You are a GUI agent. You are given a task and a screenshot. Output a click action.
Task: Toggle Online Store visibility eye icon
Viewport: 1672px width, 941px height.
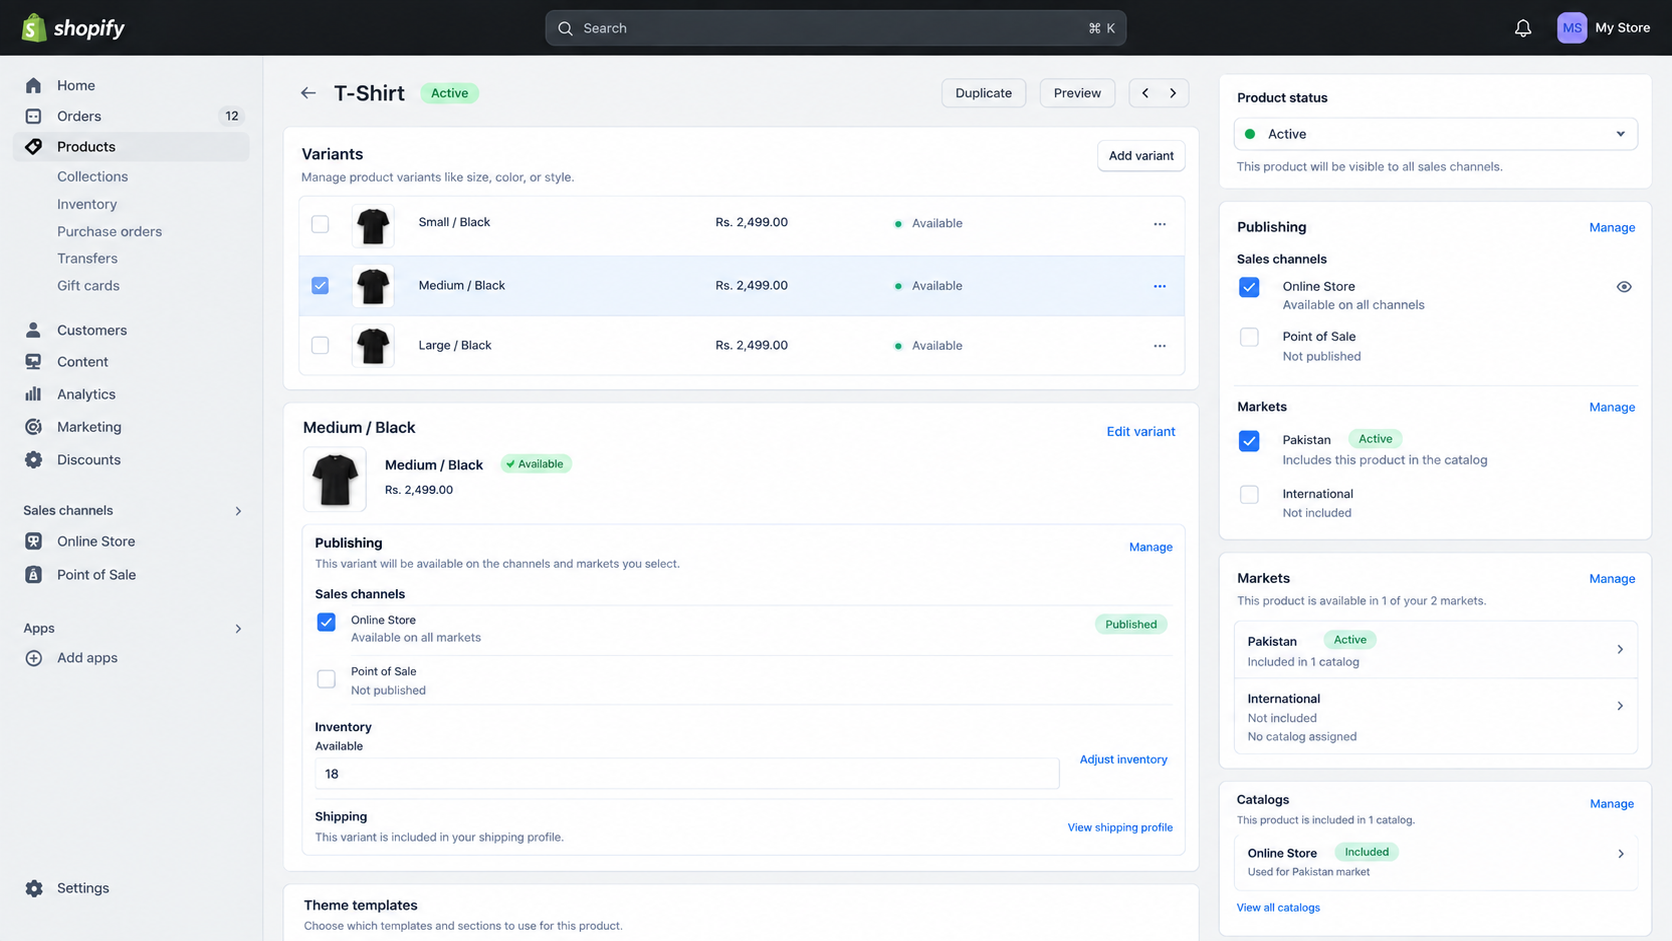point(1624,287)
